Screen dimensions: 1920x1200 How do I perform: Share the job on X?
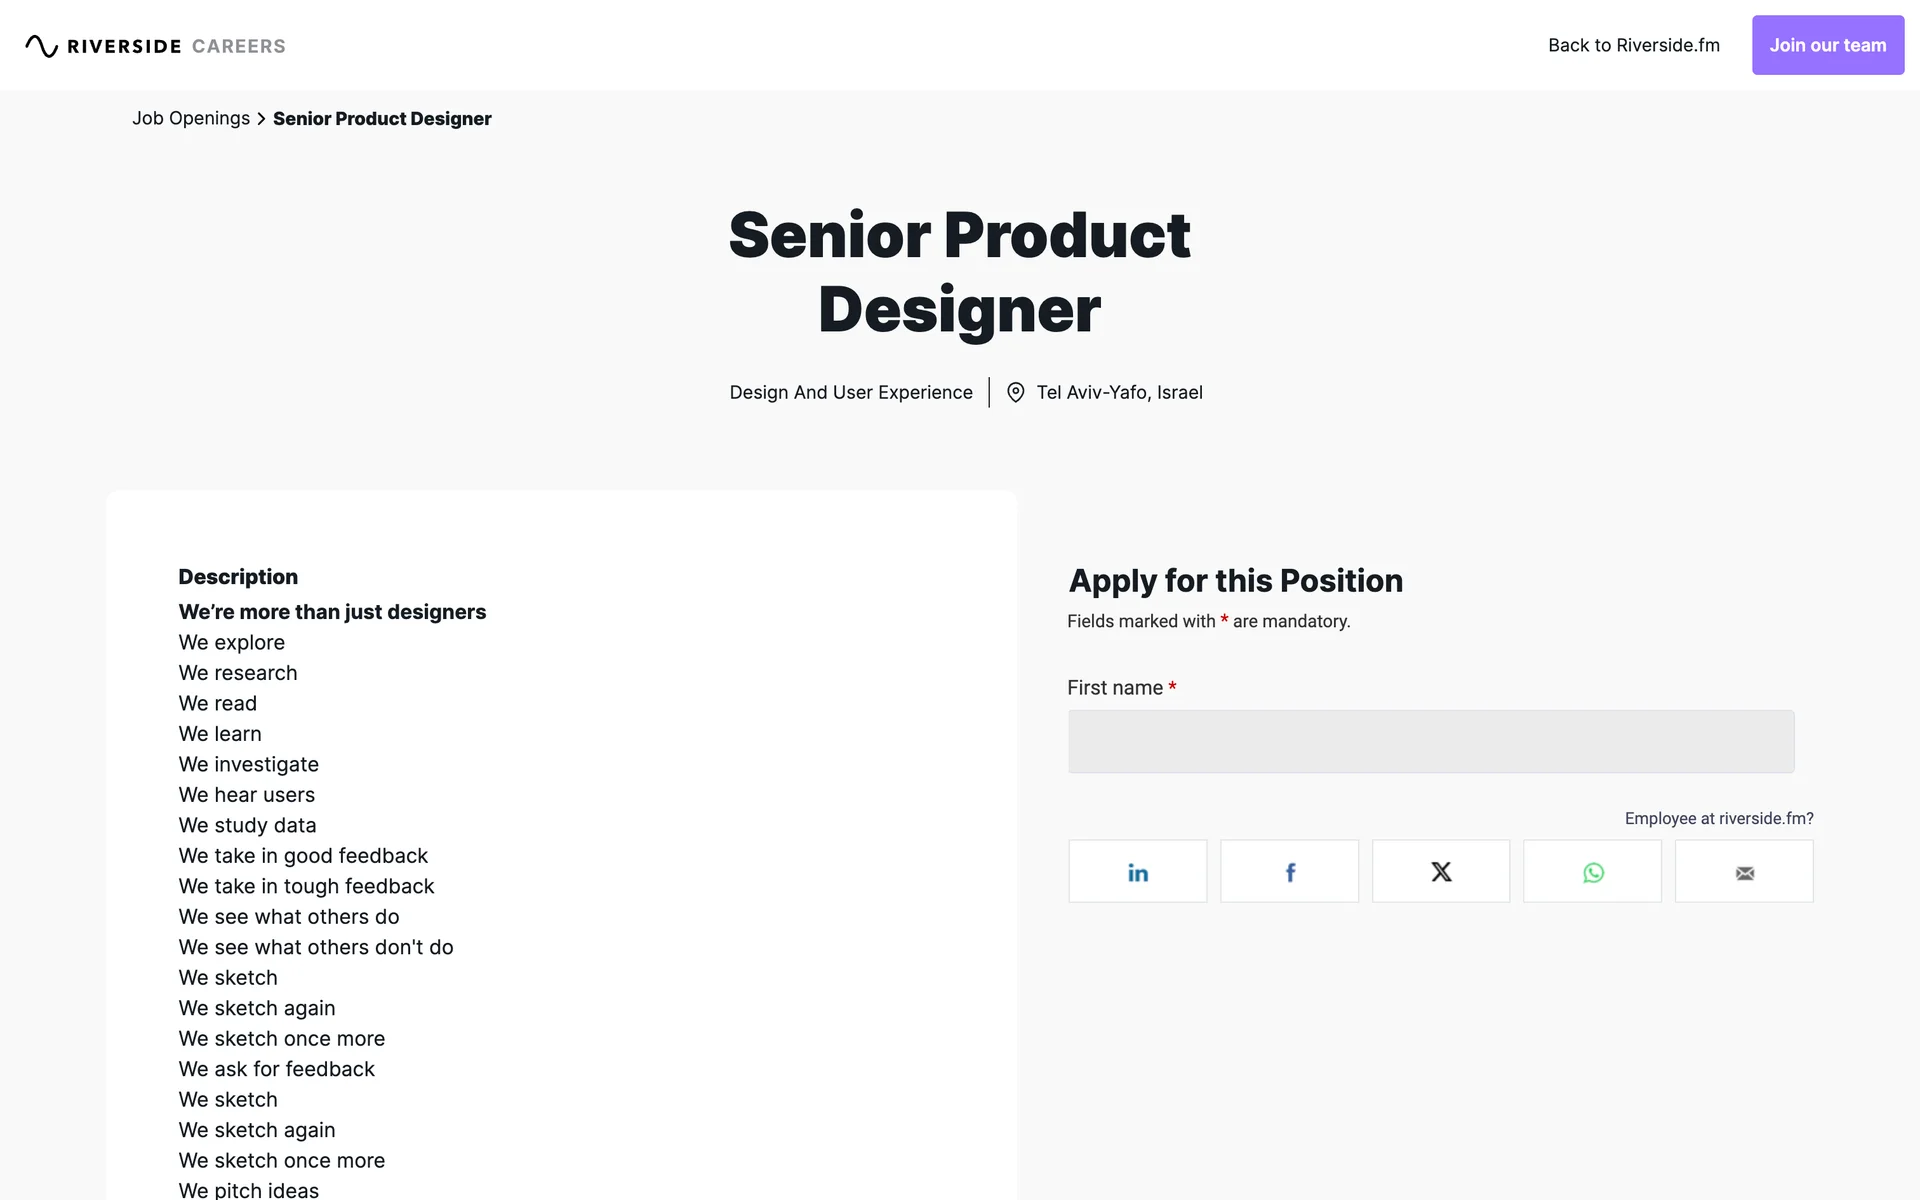pyautogui.click(x=1441, y=872)
